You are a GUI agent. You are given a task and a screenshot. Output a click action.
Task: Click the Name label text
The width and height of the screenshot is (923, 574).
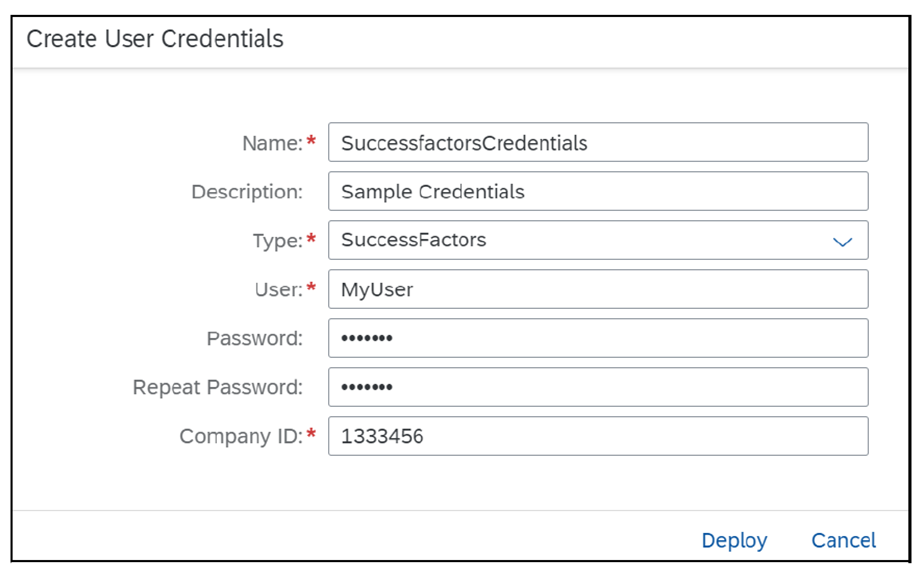(271, 144)
